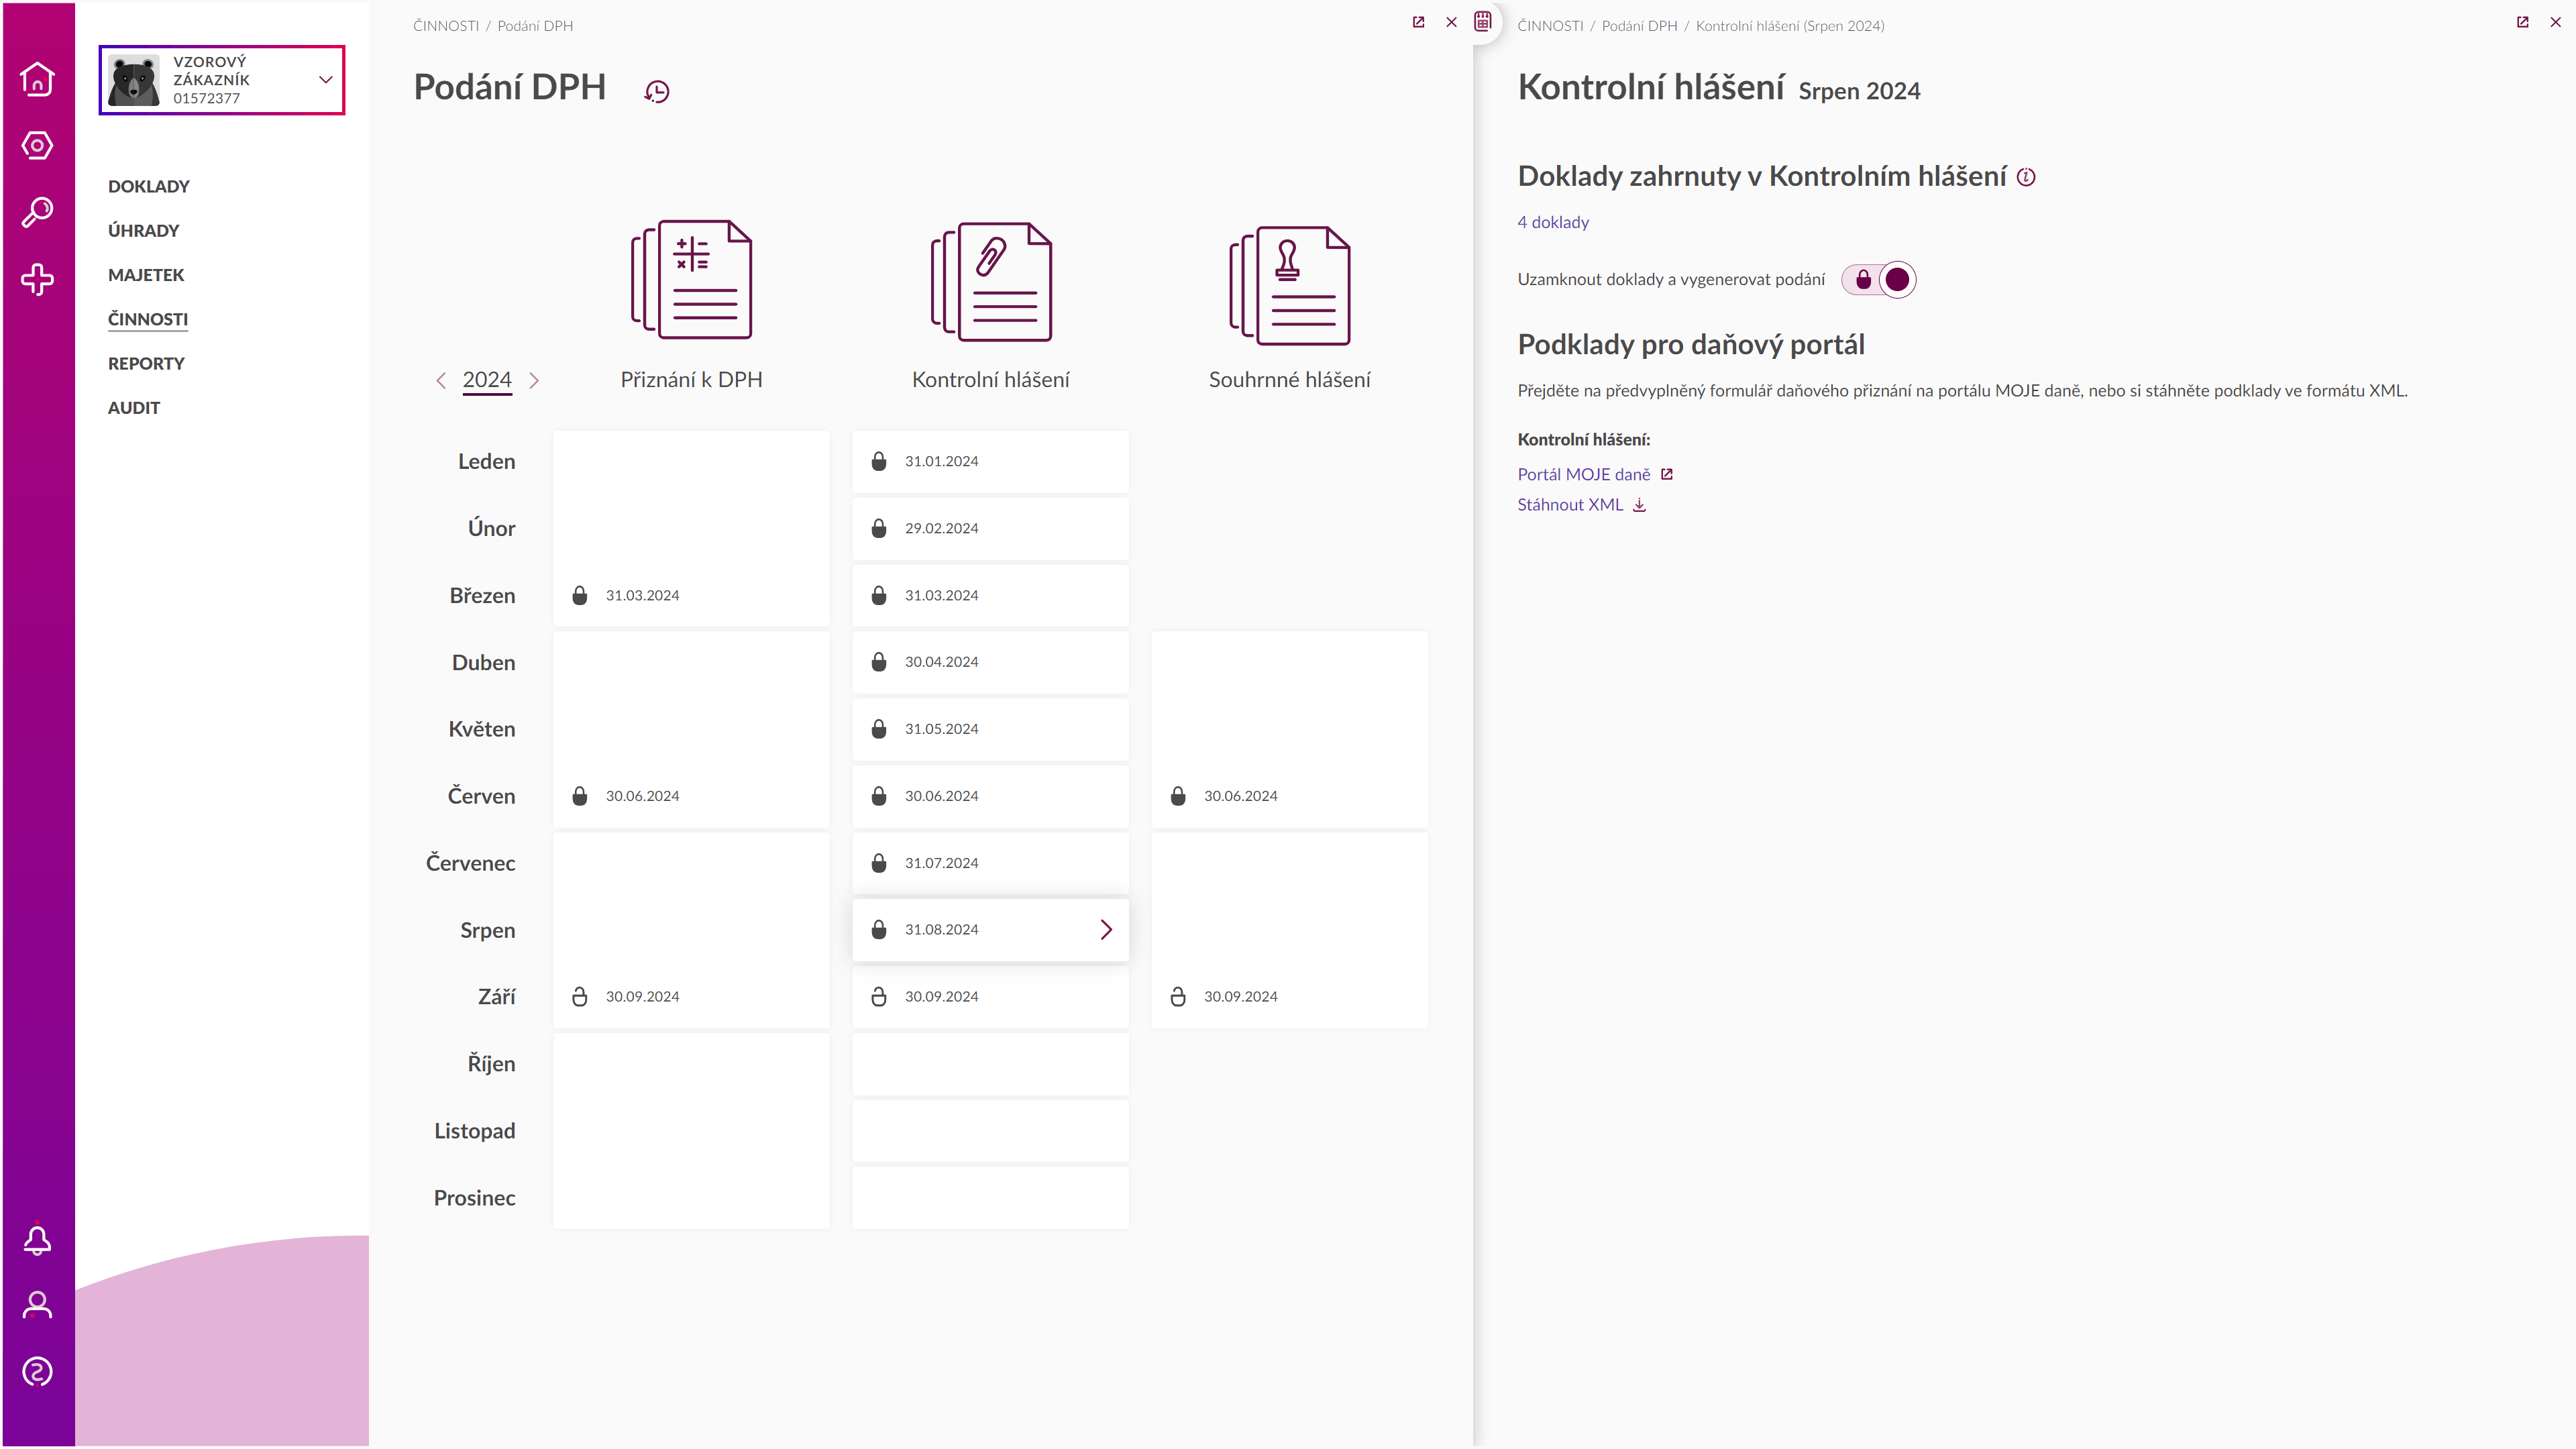This screenshot has width=2576, height=1449.
Task: Close the Podání DPH panel
Action: point(1452,22)
